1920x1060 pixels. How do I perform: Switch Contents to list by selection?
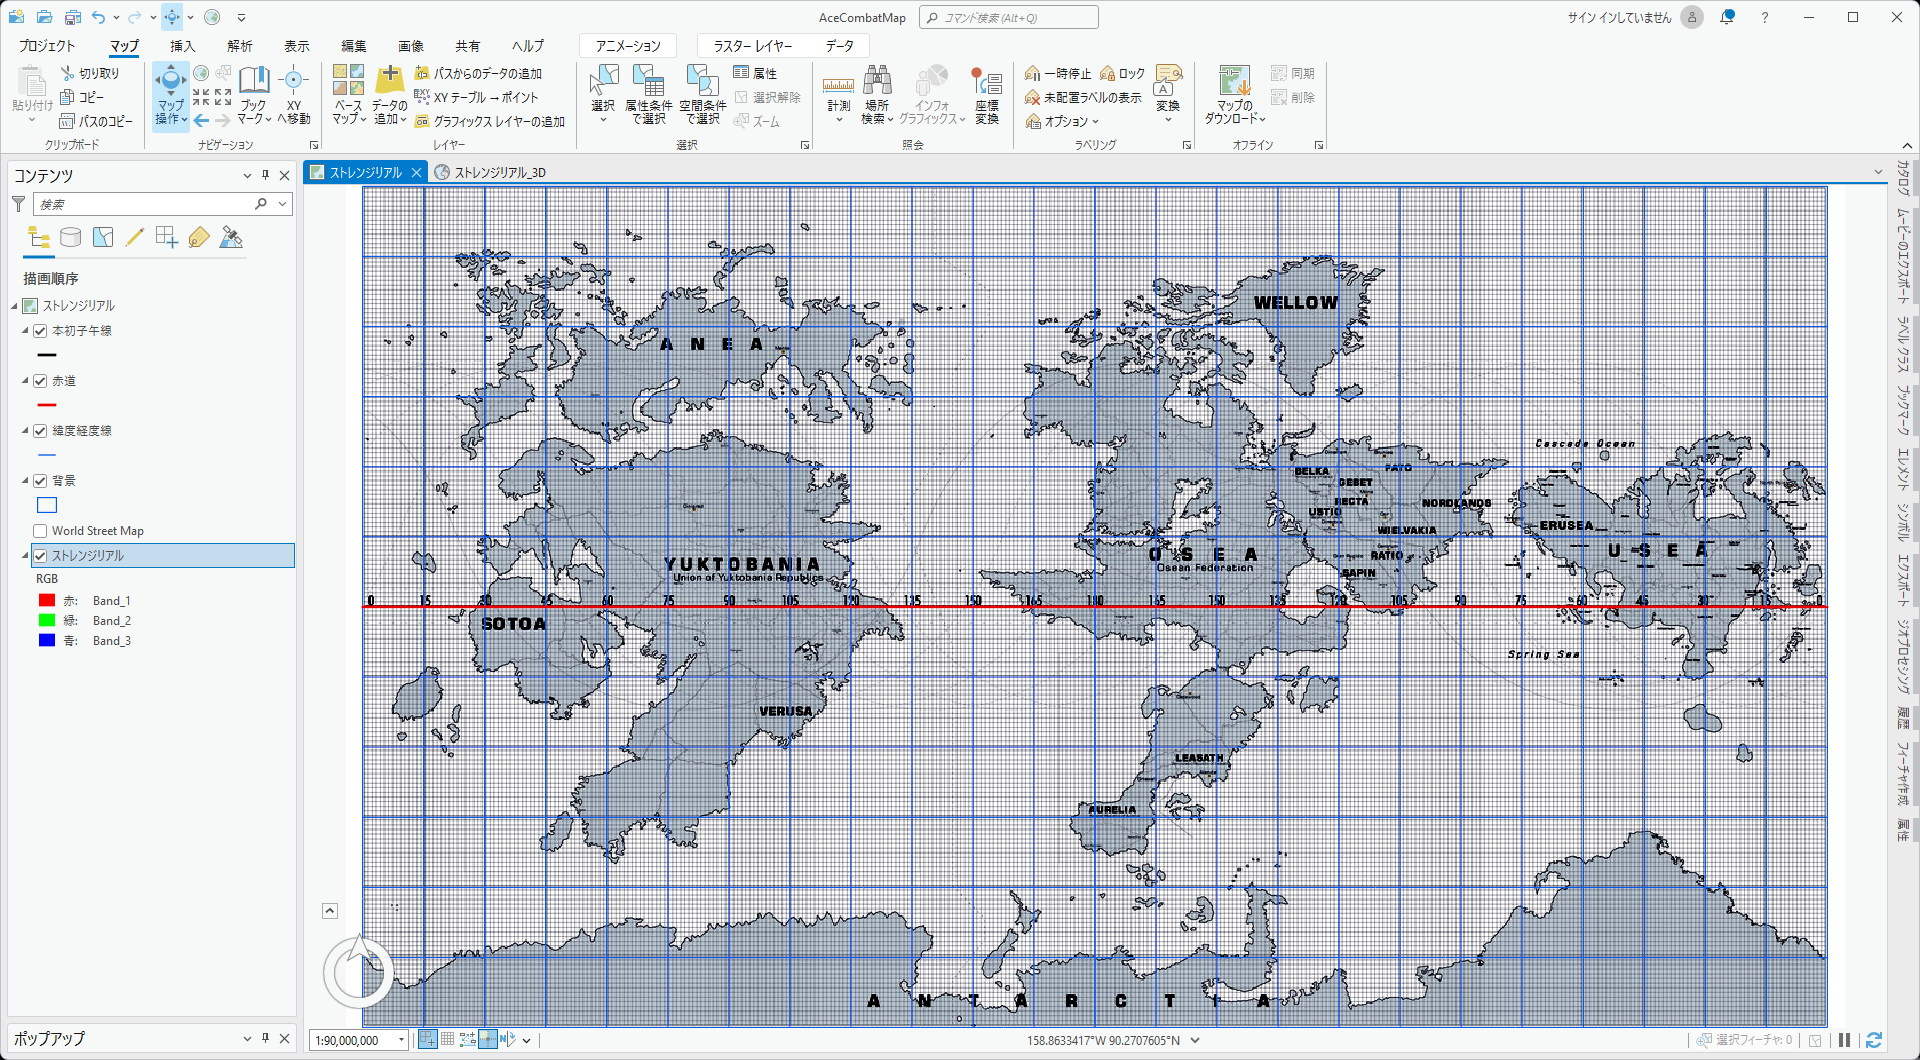click(x=103, y=237)
